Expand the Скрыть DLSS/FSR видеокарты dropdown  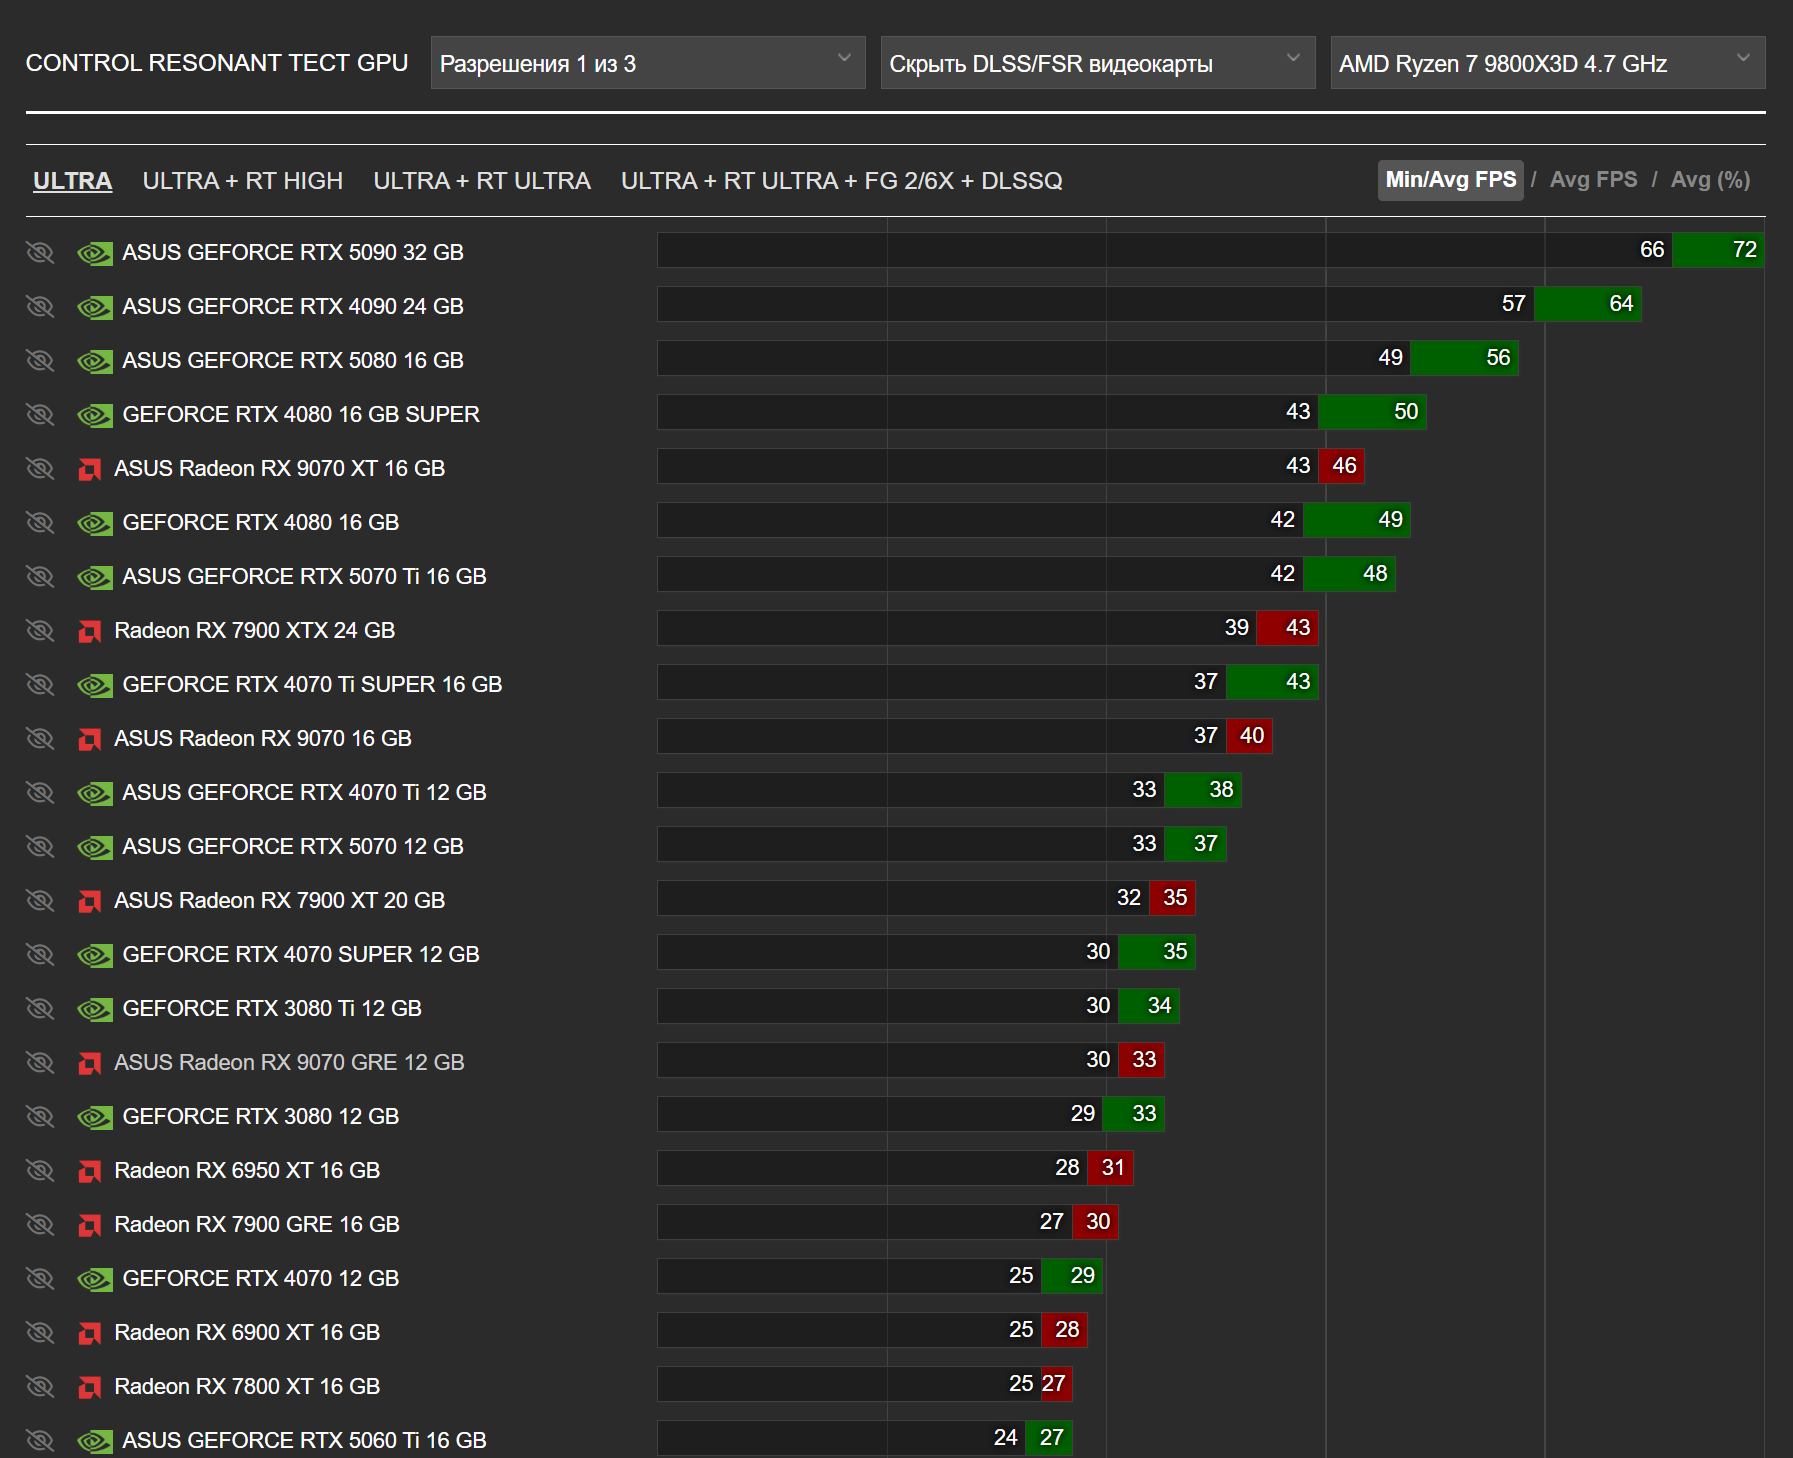click(1098, 63)
